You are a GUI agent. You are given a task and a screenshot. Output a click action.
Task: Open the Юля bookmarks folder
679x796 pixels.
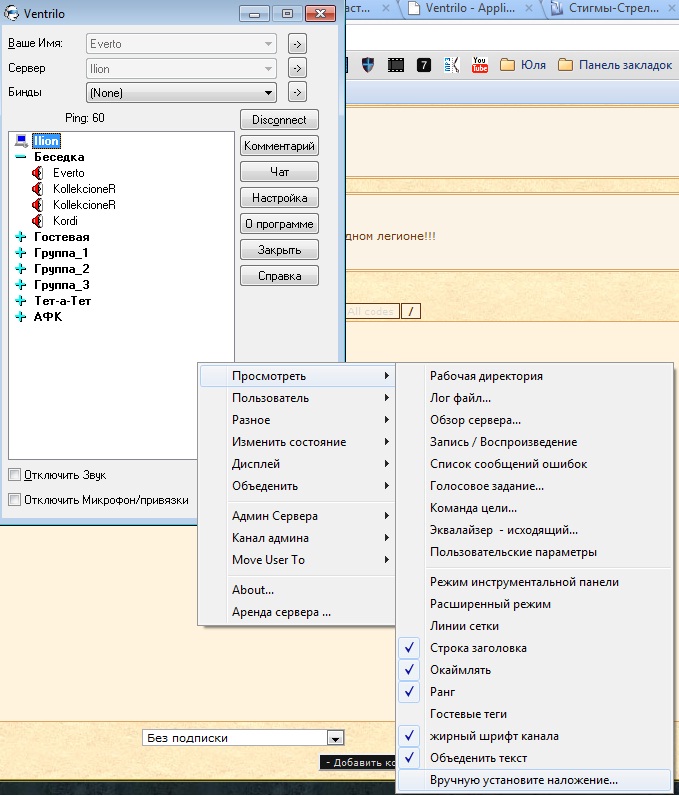523,65
